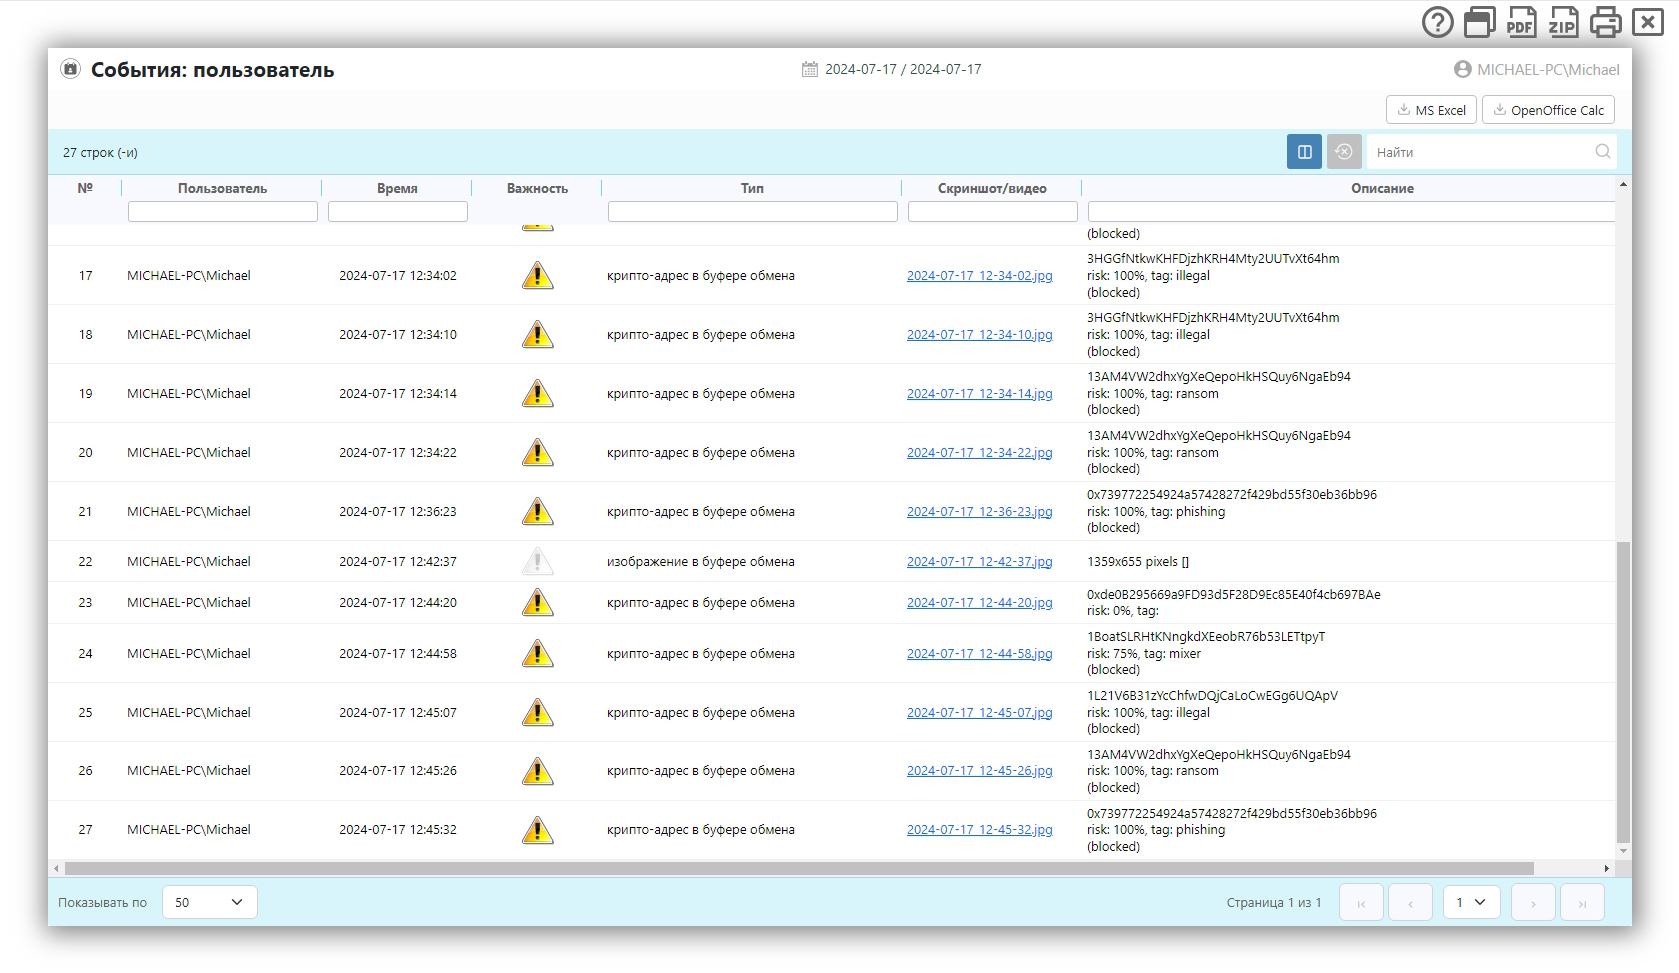1679x973 pixels.
Task: Click warning icon in row 17
Action: click(x=537, y=275)
